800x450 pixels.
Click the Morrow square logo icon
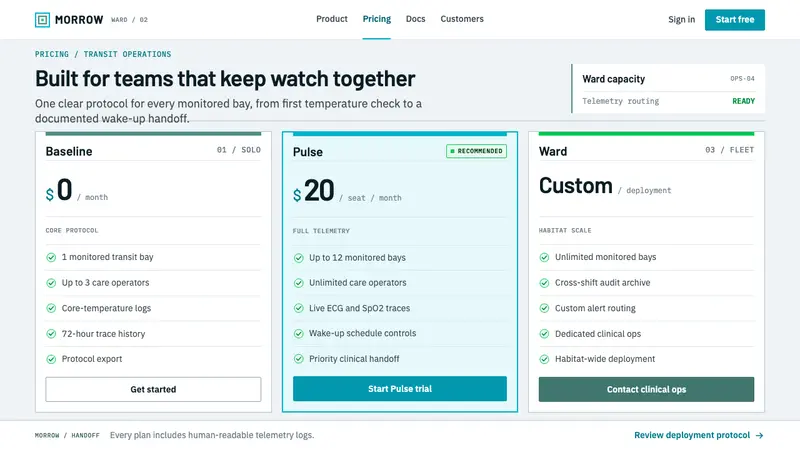click(42, 20)
